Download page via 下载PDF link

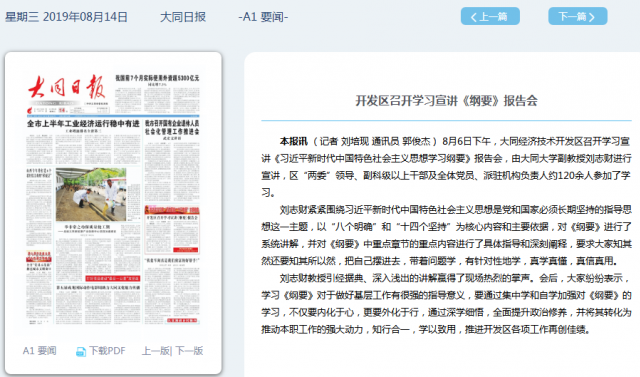click(107, 351)
